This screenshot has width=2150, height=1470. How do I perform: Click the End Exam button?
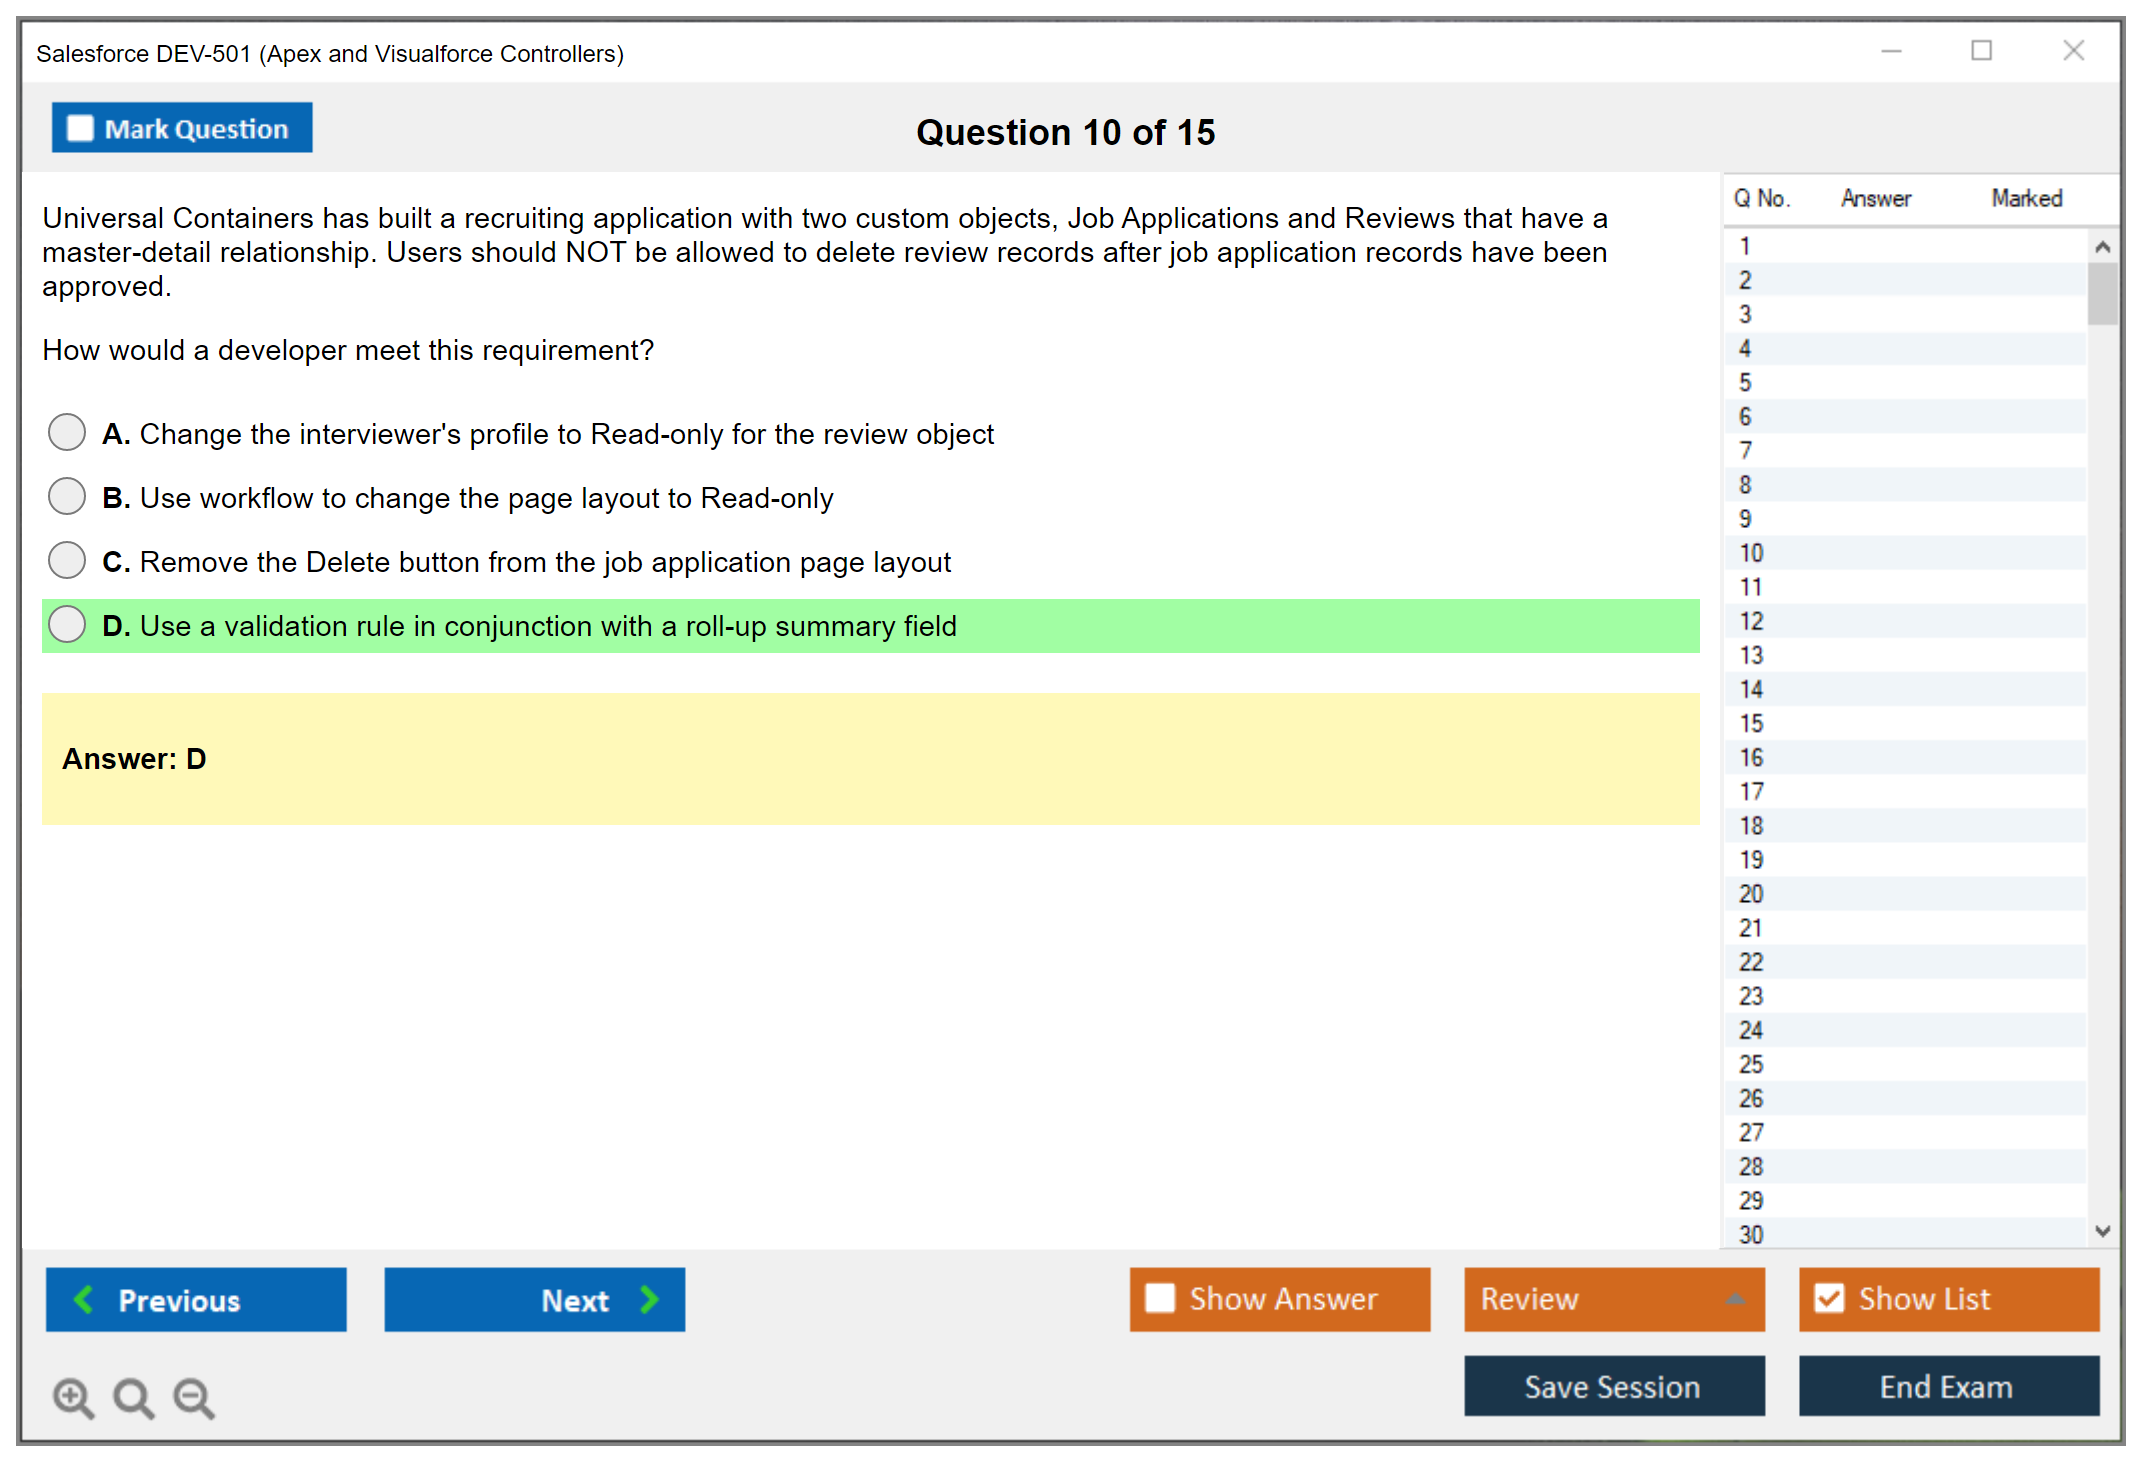click(x=1947, y=1386)
